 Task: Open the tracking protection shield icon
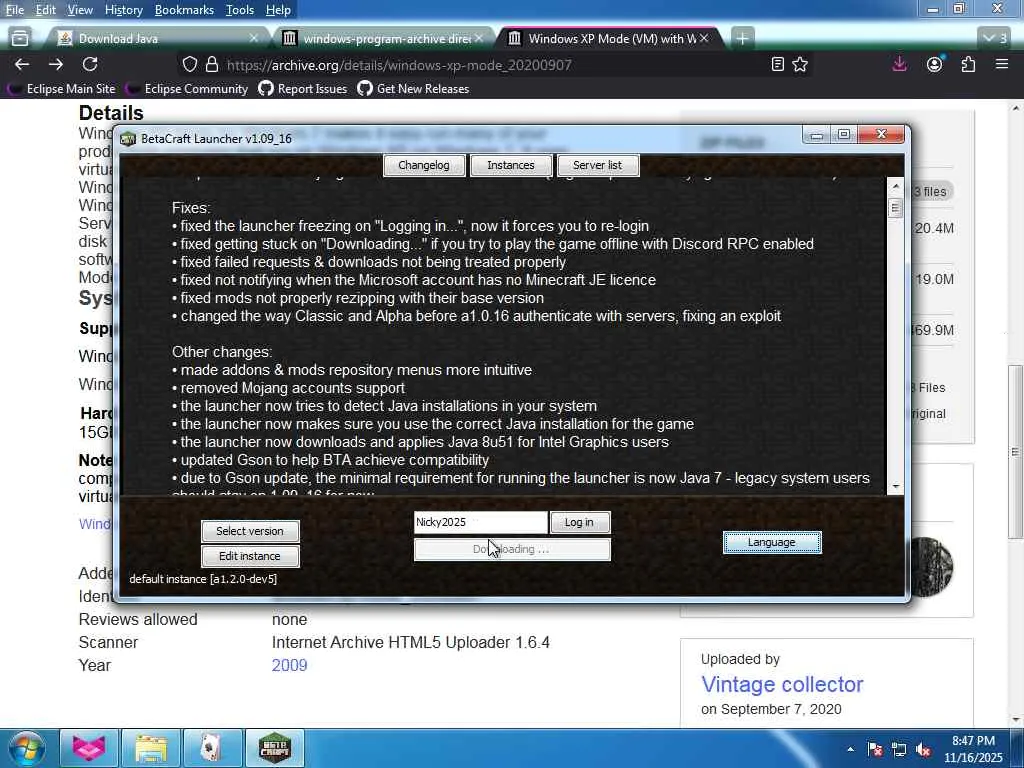189,65
